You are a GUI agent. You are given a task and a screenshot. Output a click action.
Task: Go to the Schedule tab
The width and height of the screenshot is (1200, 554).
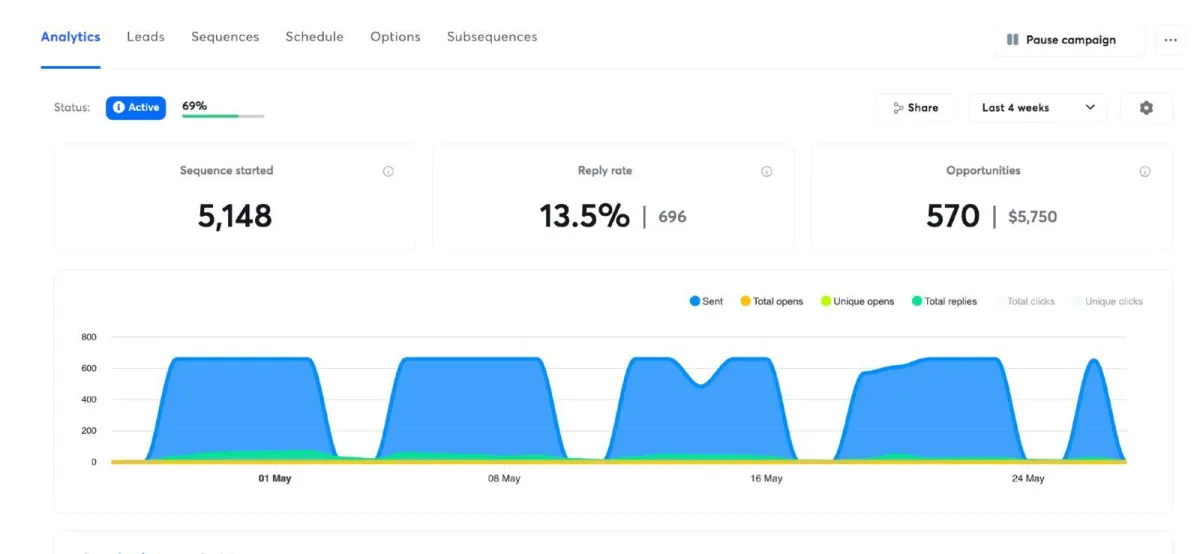click(x=314, y=37)
